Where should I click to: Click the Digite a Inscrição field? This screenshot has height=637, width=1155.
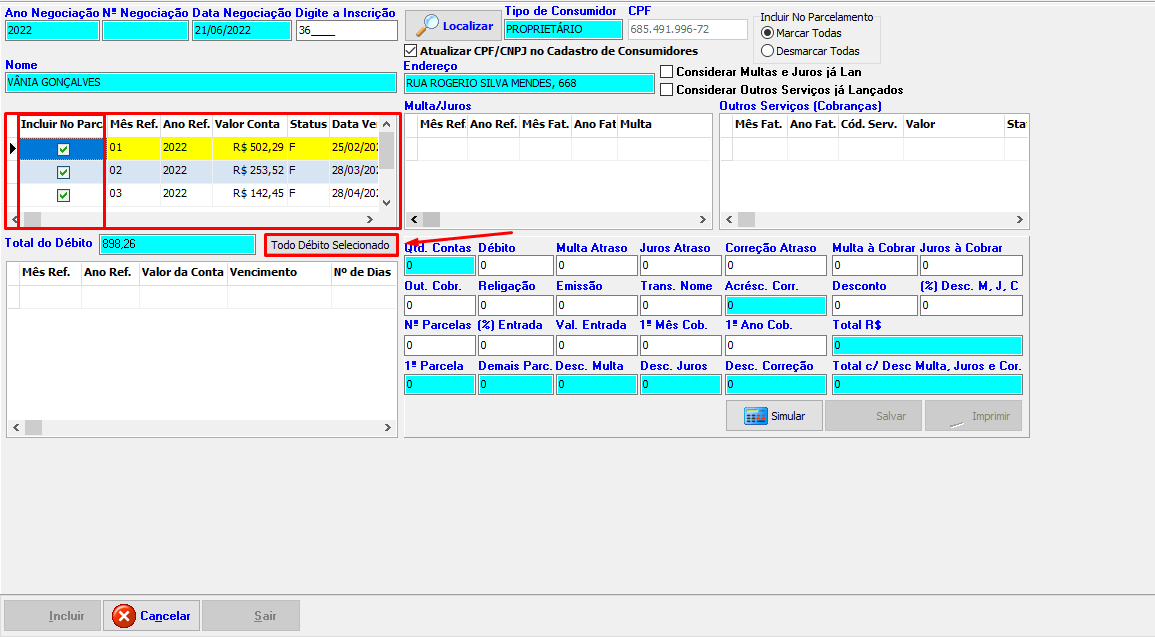click(x=346, y=30)
